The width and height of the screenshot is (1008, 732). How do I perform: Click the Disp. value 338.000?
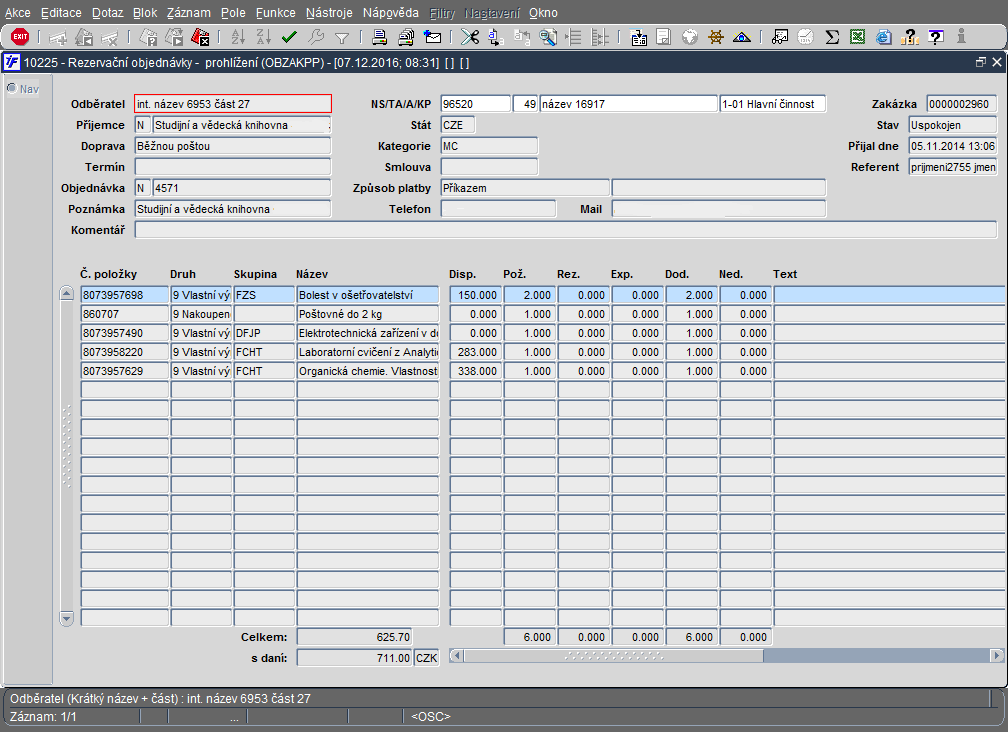pyautogui.click(x=476, y=371)
